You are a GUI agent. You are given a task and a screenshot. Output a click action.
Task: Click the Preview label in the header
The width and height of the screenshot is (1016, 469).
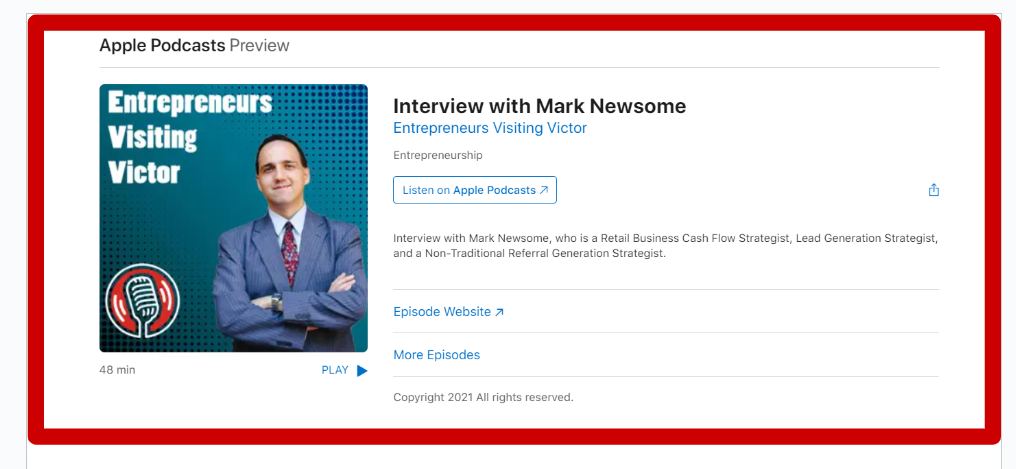(259, 45)
